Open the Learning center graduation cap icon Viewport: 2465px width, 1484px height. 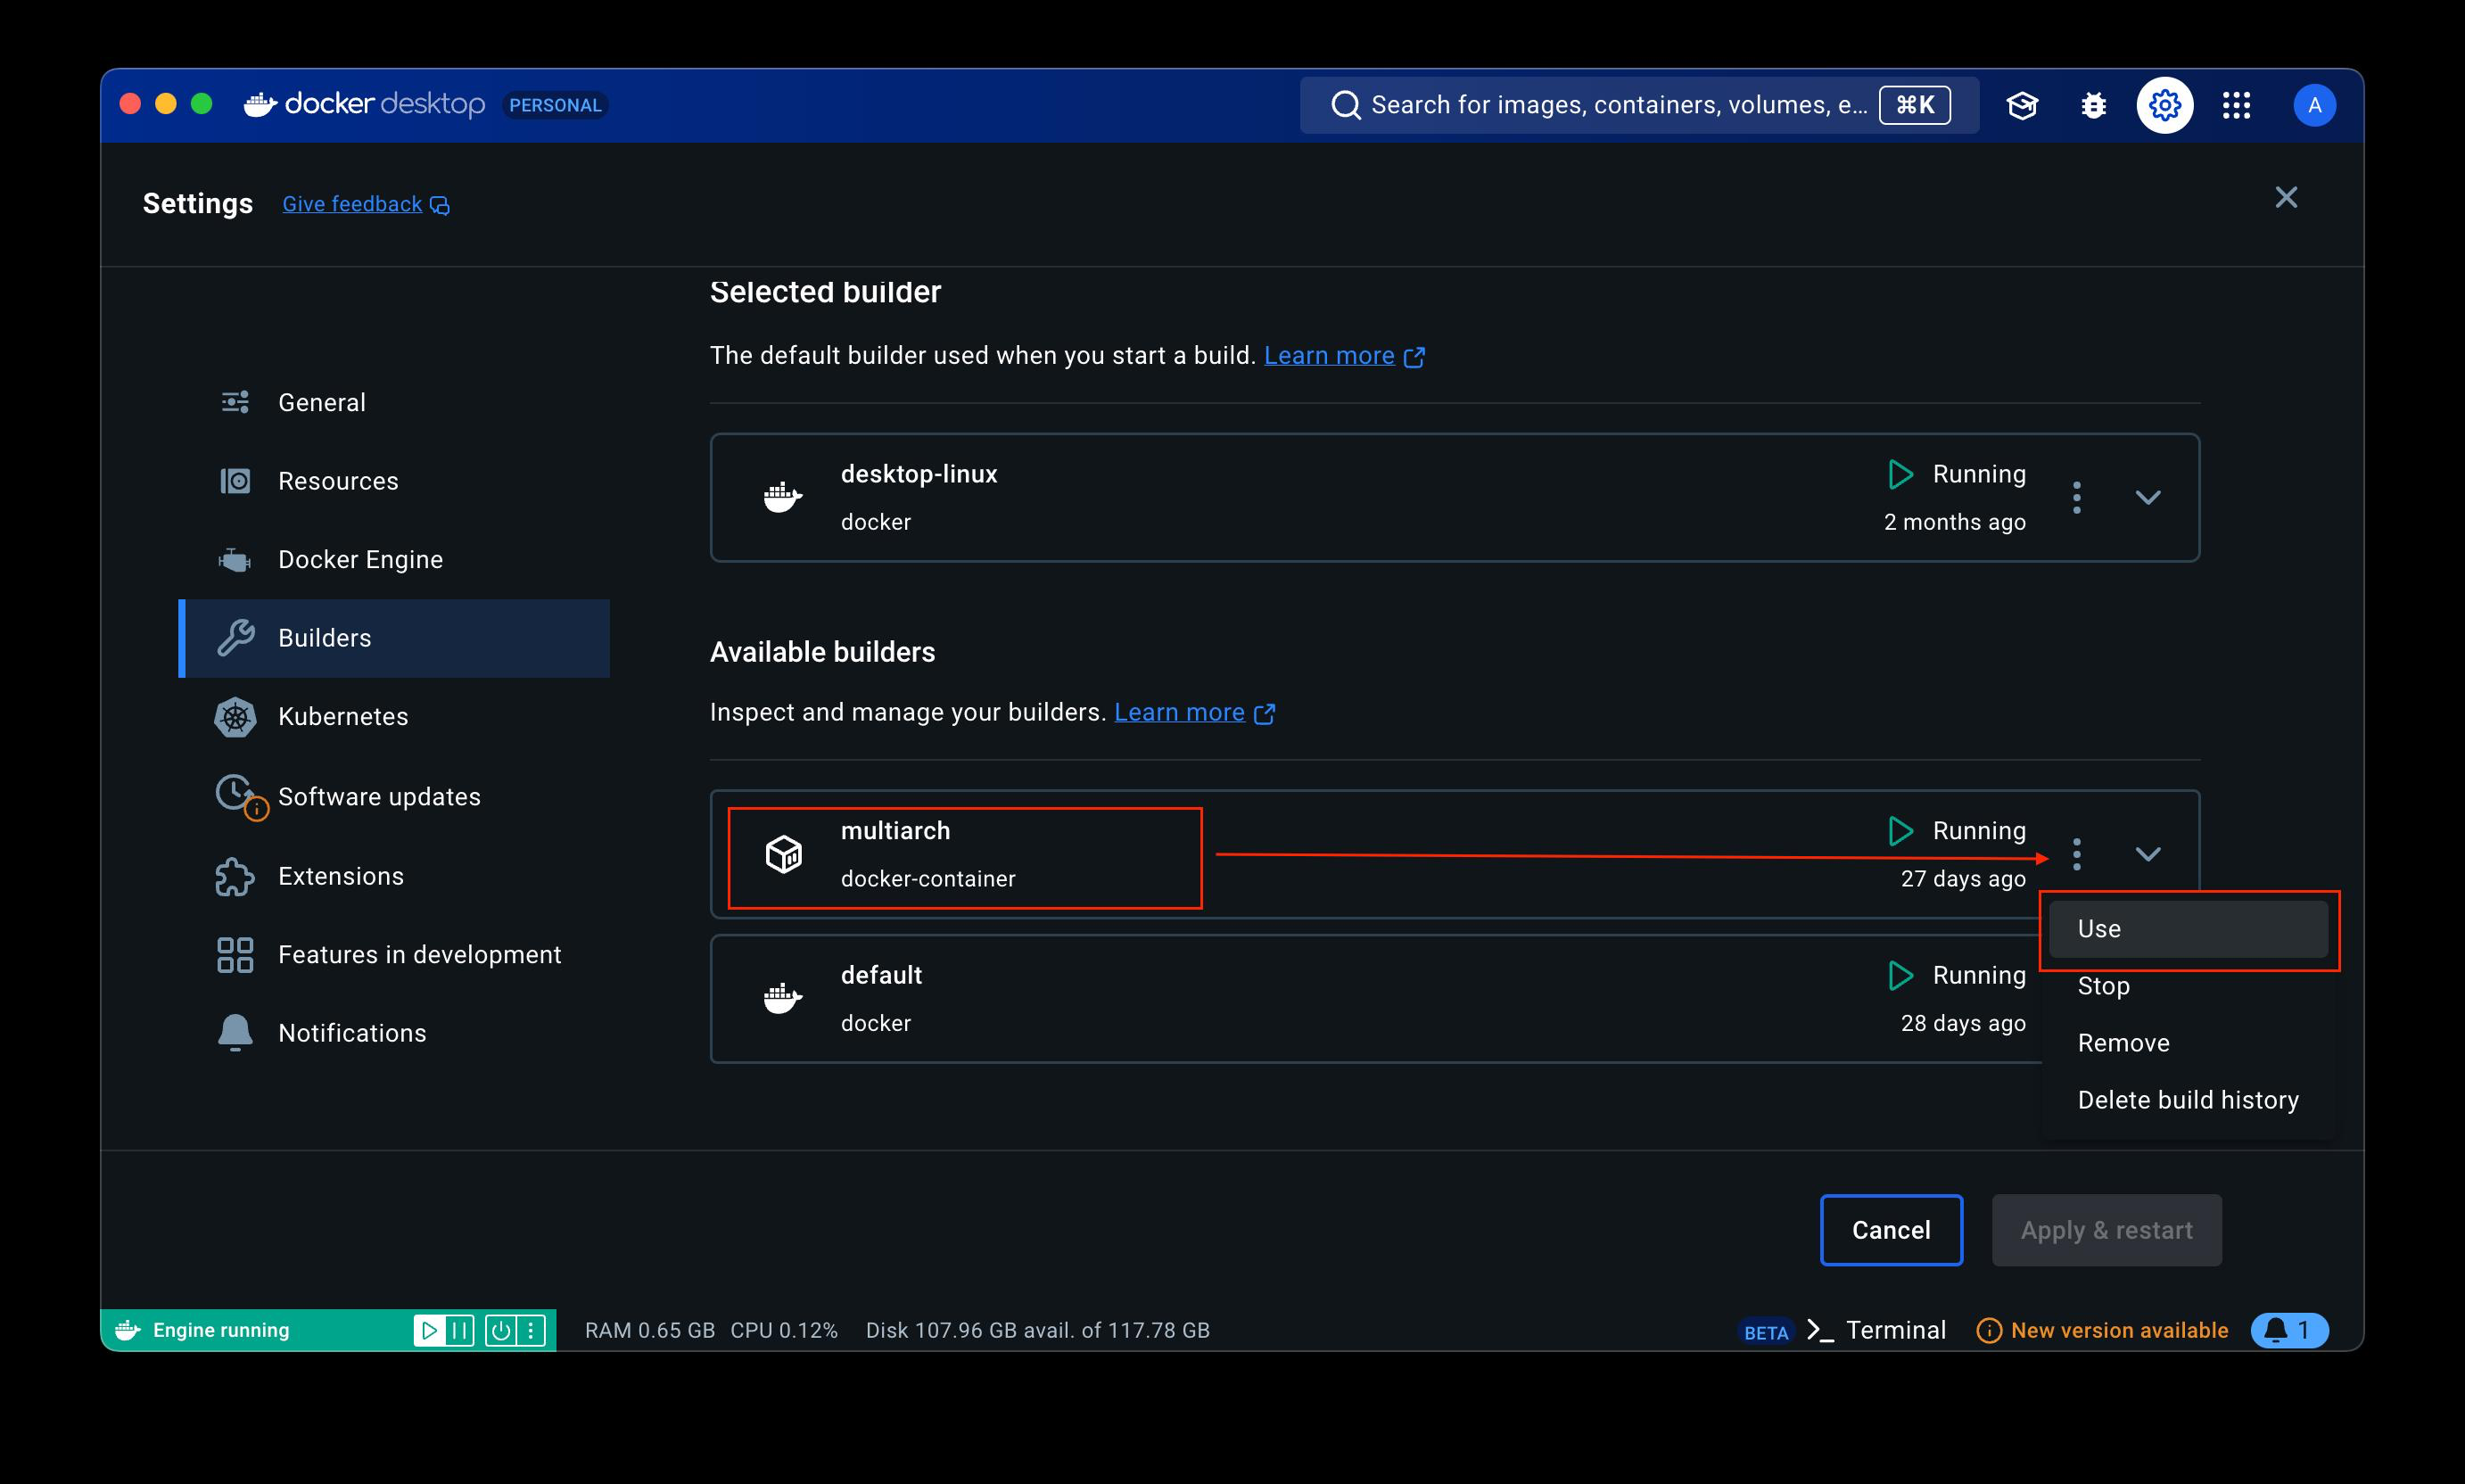point(2022,105)
